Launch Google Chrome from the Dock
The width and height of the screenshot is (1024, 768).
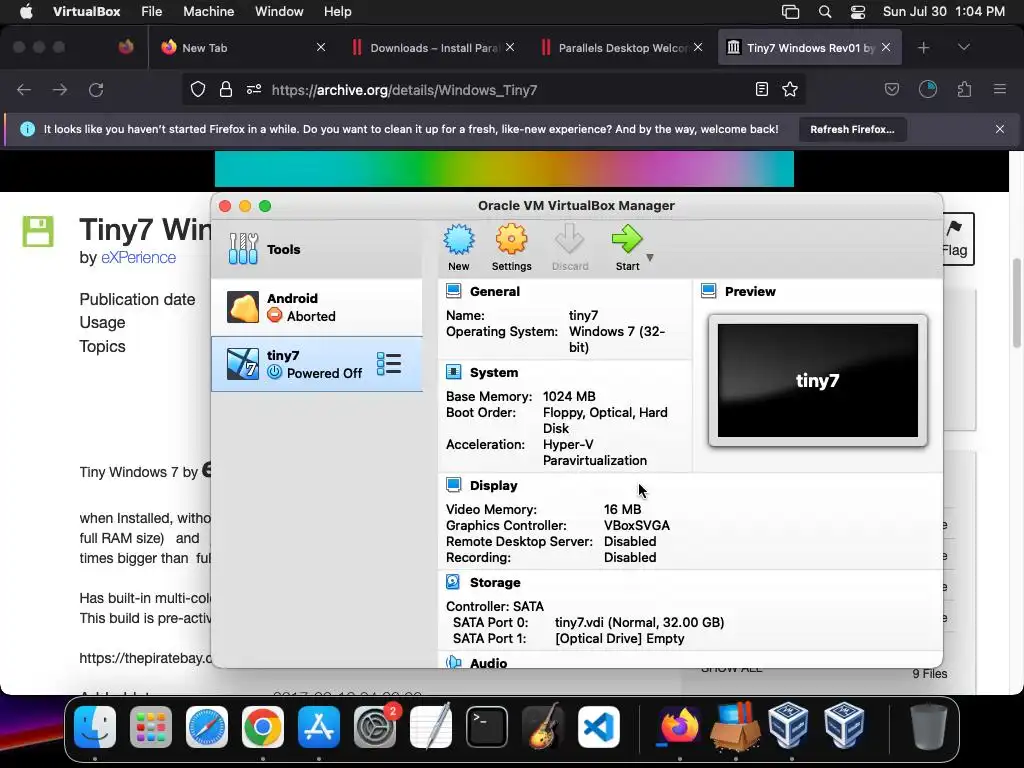coord(263,727)
